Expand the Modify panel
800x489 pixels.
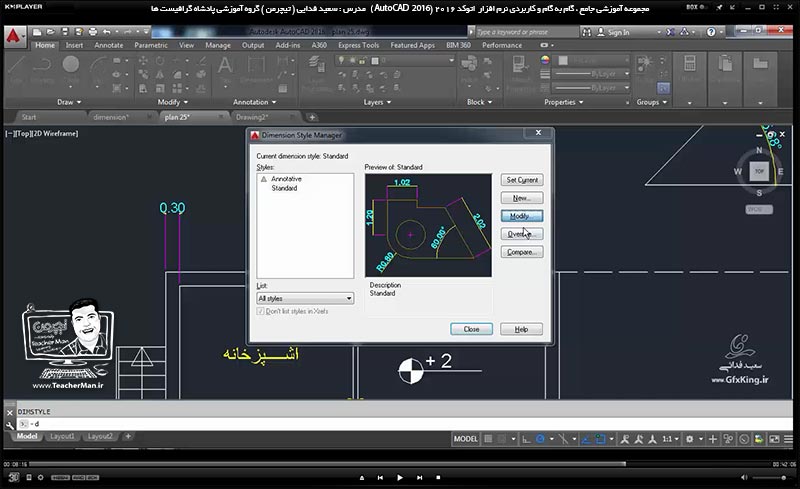point(173,102)
